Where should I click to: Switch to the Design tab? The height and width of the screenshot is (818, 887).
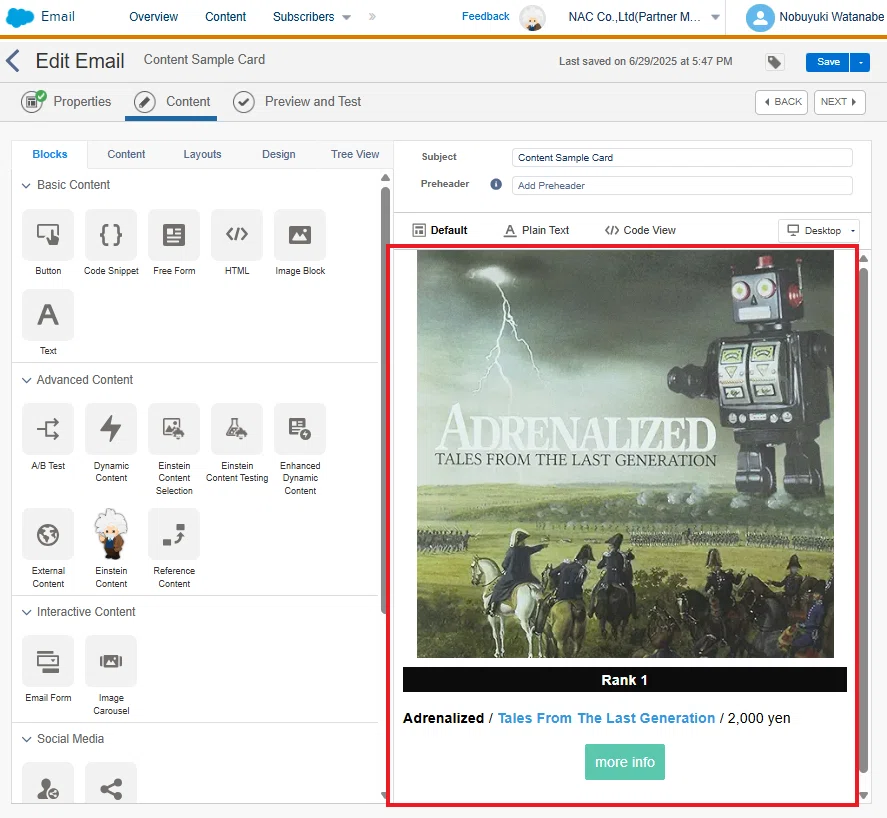[x=278, y=154]
